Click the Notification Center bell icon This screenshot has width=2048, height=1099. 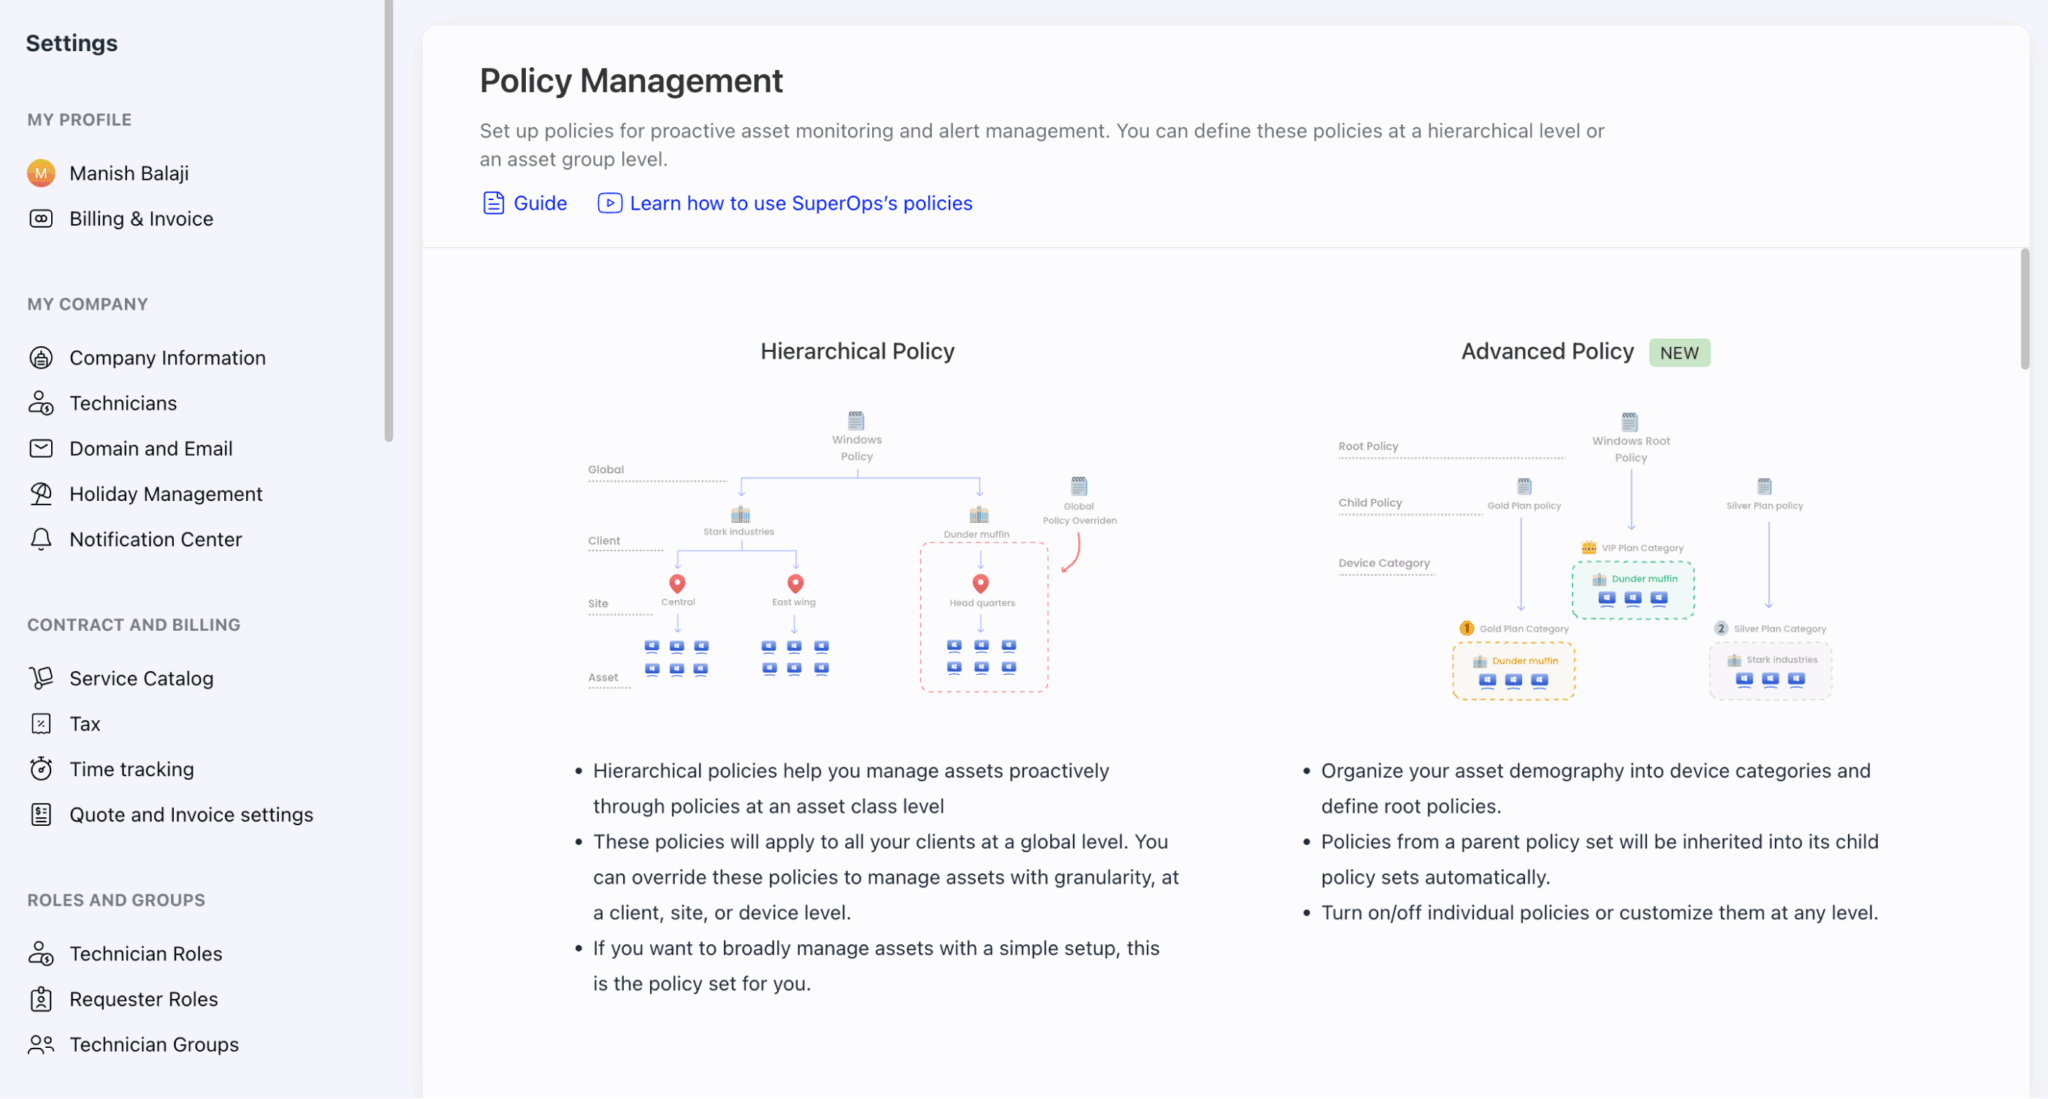pyautogui.click(x=41, y=540)
